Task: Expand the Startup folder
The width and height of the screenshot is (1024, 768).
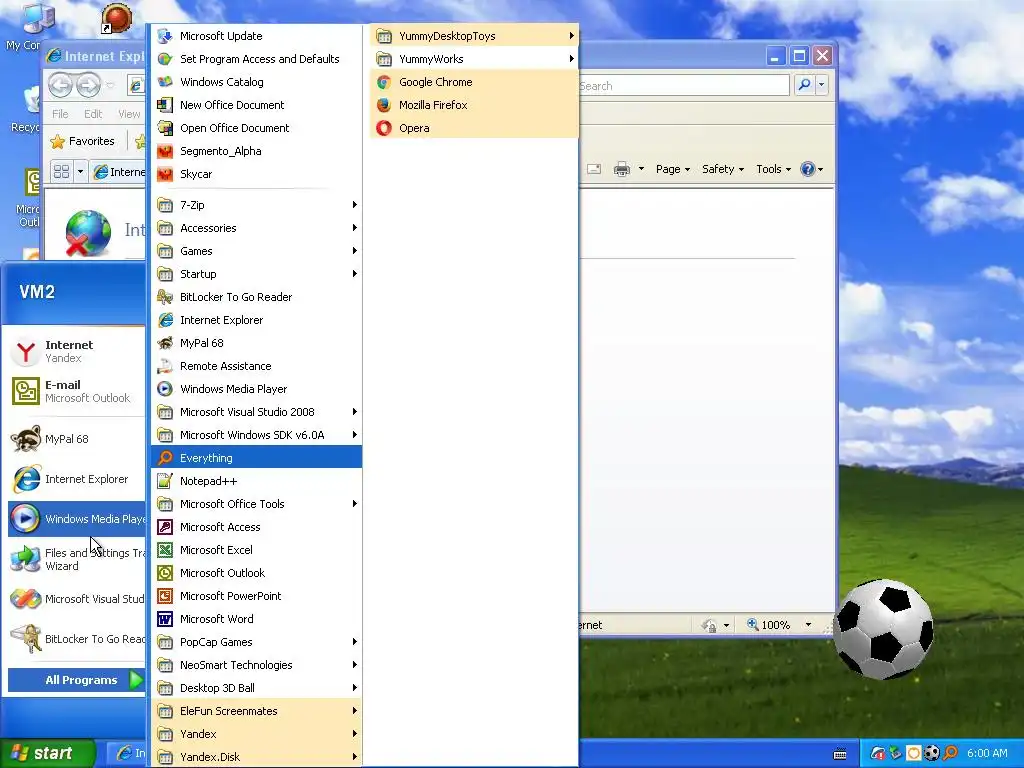Action: tap(256, 274)
